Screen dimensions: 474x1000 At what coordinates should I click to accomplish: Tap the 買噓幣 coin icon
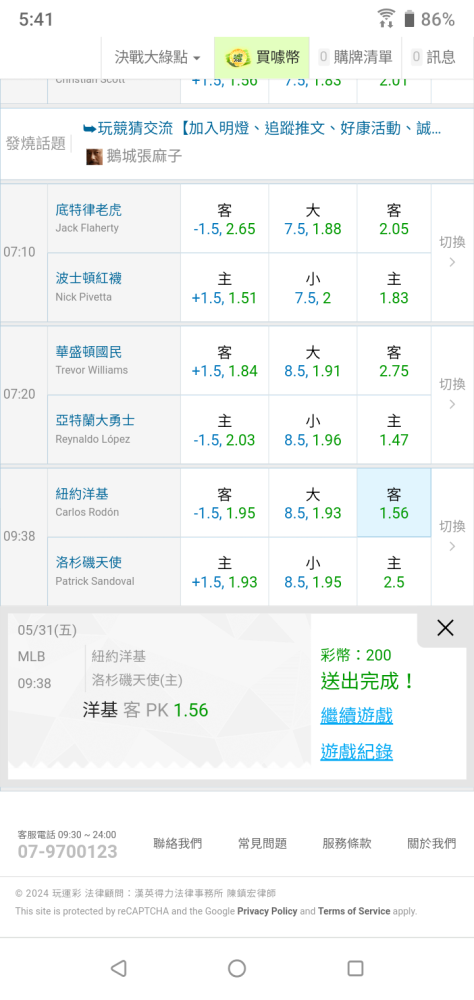coord(239,57)
